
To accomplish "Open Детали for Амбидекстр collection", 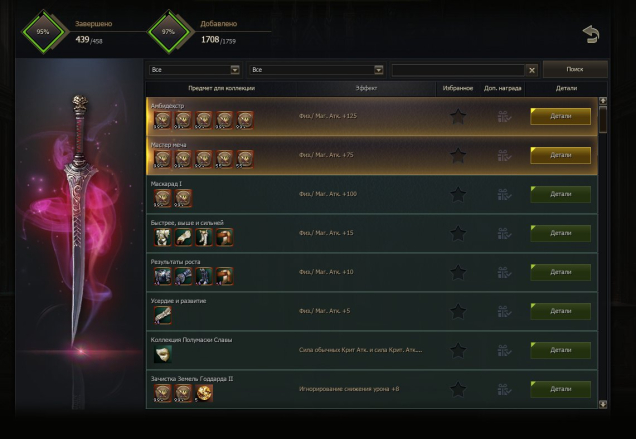I will point(561,116).
